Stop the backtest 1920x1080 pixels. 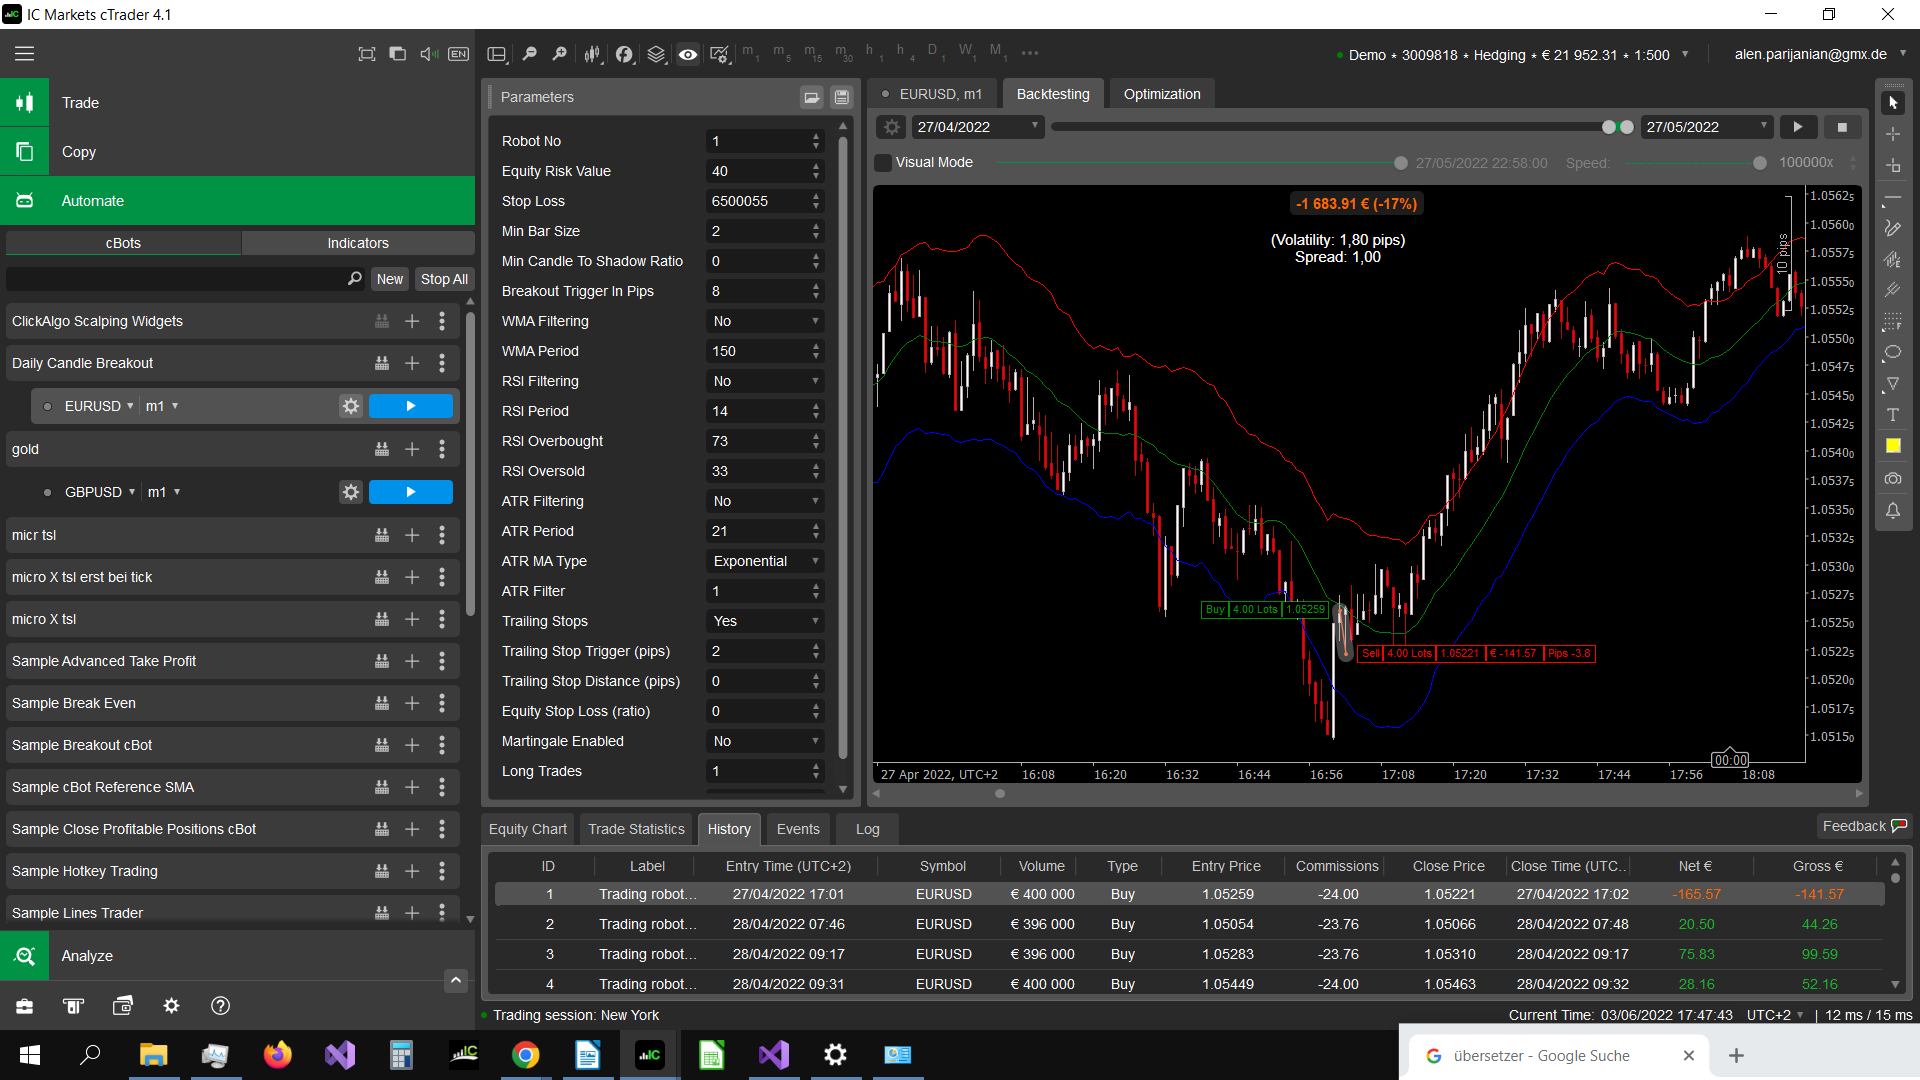(x=1842, y=127)
